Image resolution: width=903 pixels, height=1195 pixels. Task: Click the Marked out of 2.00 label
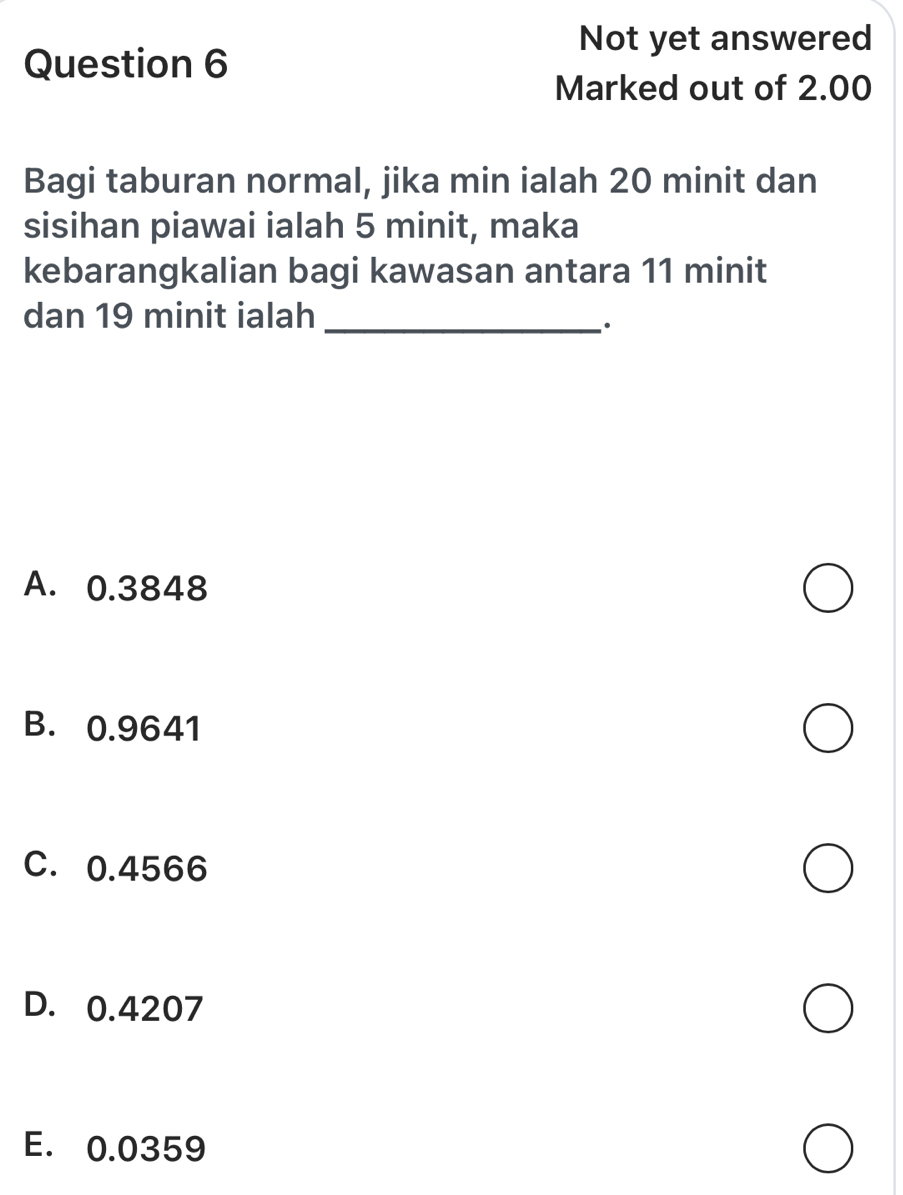tap(714, 89)
